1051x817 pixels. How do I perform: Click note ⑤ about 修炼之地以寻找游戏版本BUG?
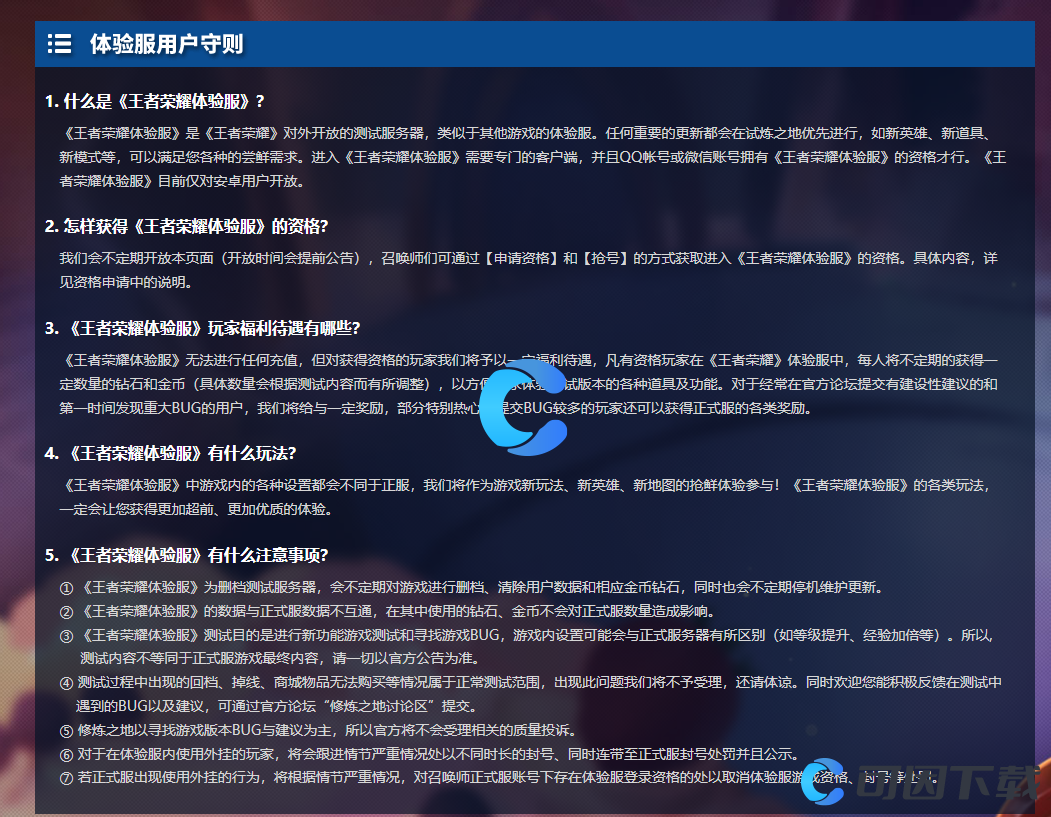tap(318, 731)
